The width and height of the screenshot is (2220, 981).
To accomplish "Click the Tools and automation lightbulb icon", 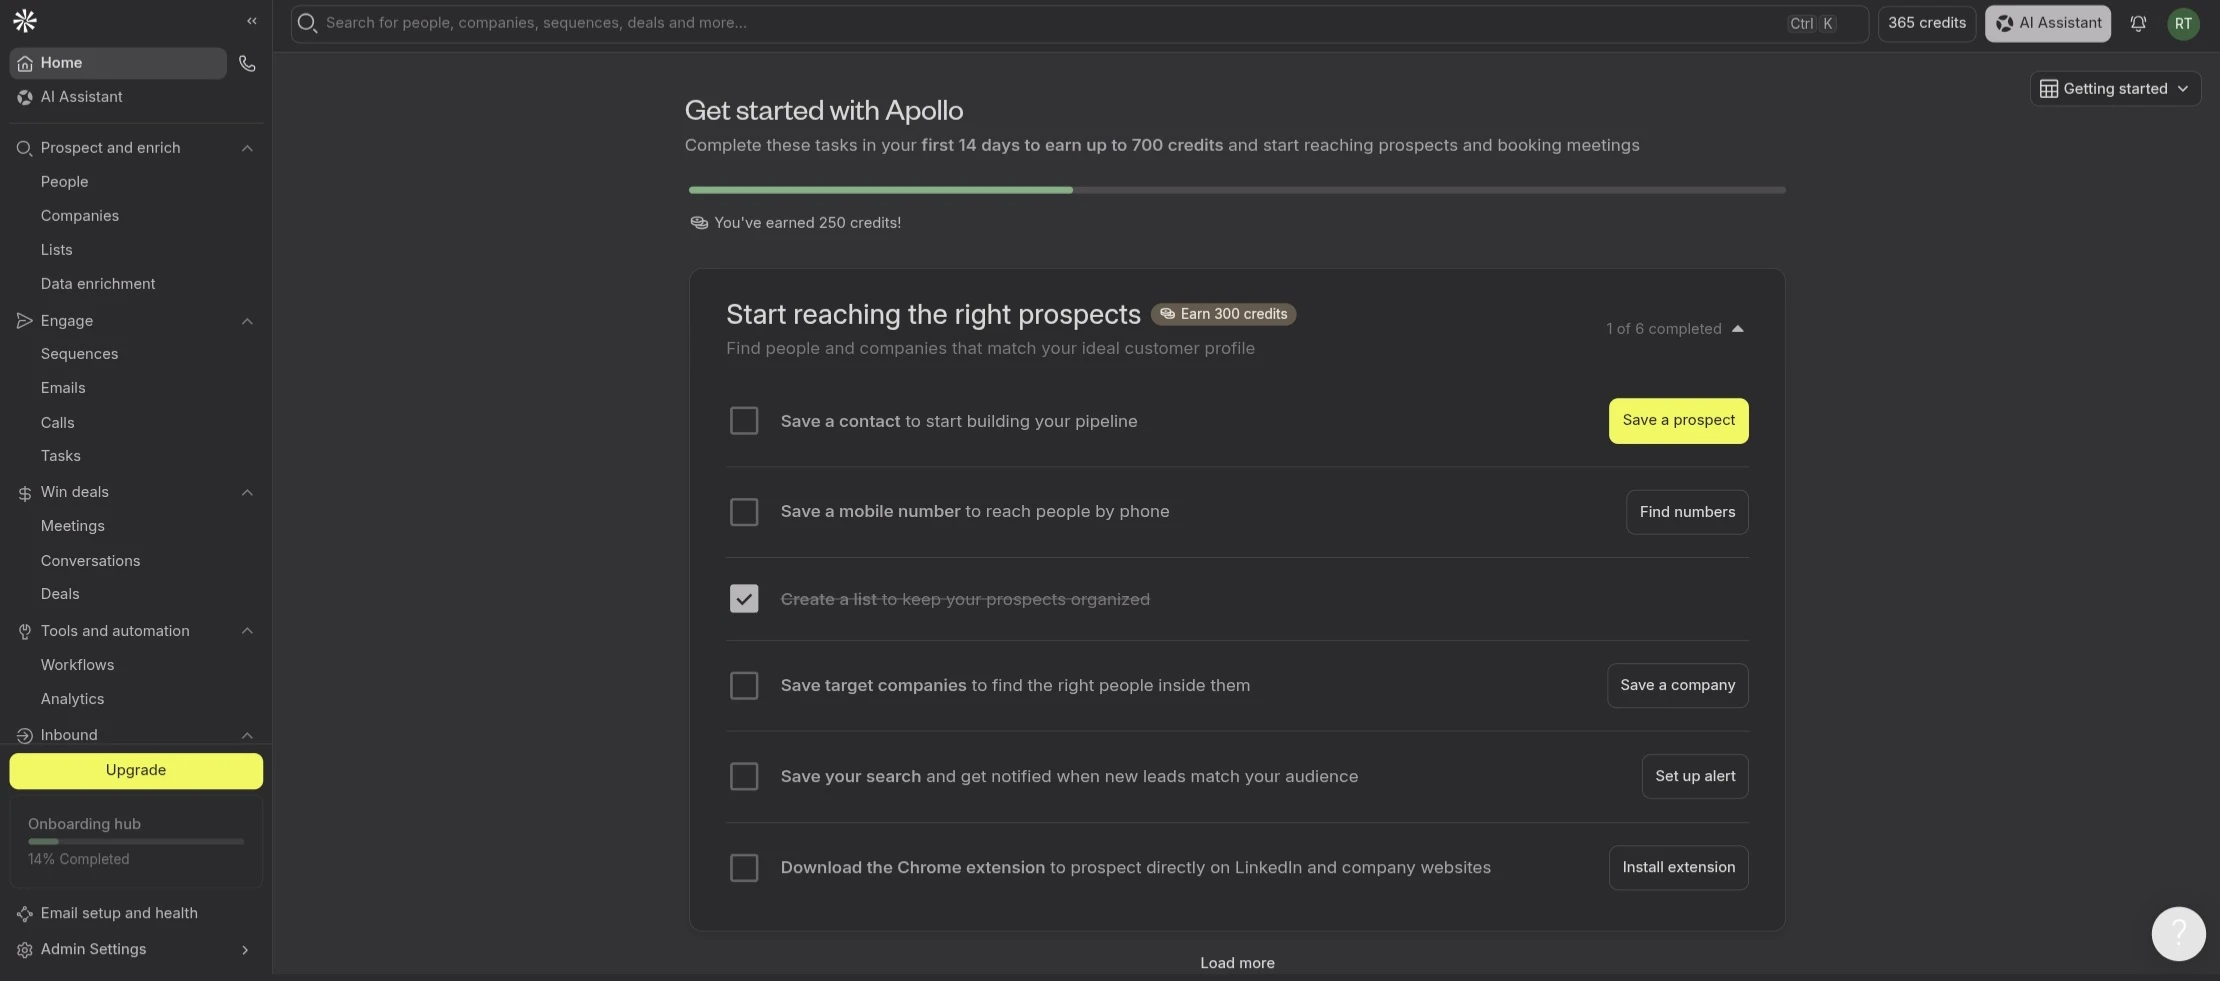I will point(25,631).
